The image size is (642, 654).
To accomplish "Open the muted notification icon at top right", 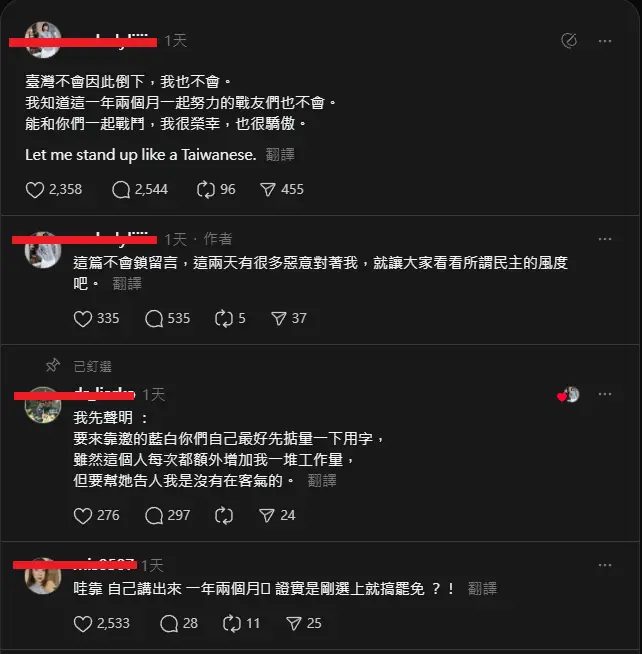I will (569, 40).
